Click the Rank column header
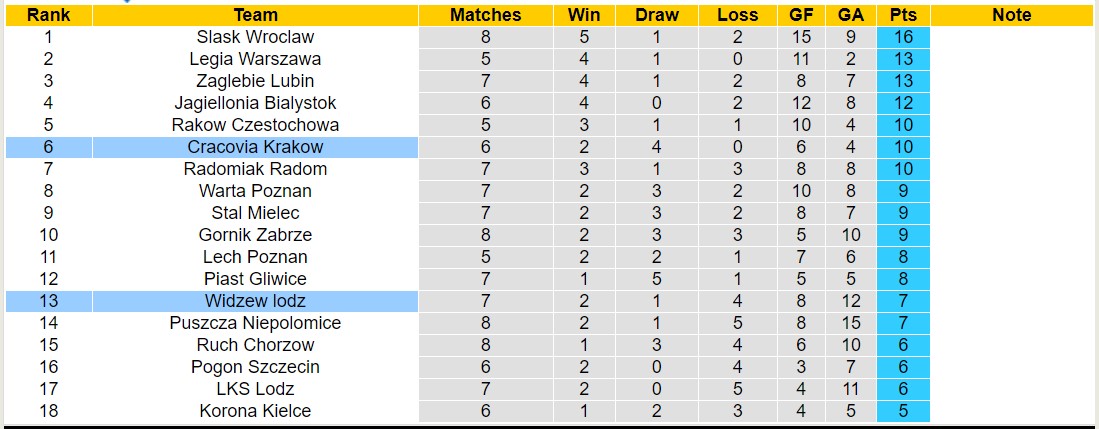The width and height of the screenshot is (1099, 429). (x=48, y=15)
